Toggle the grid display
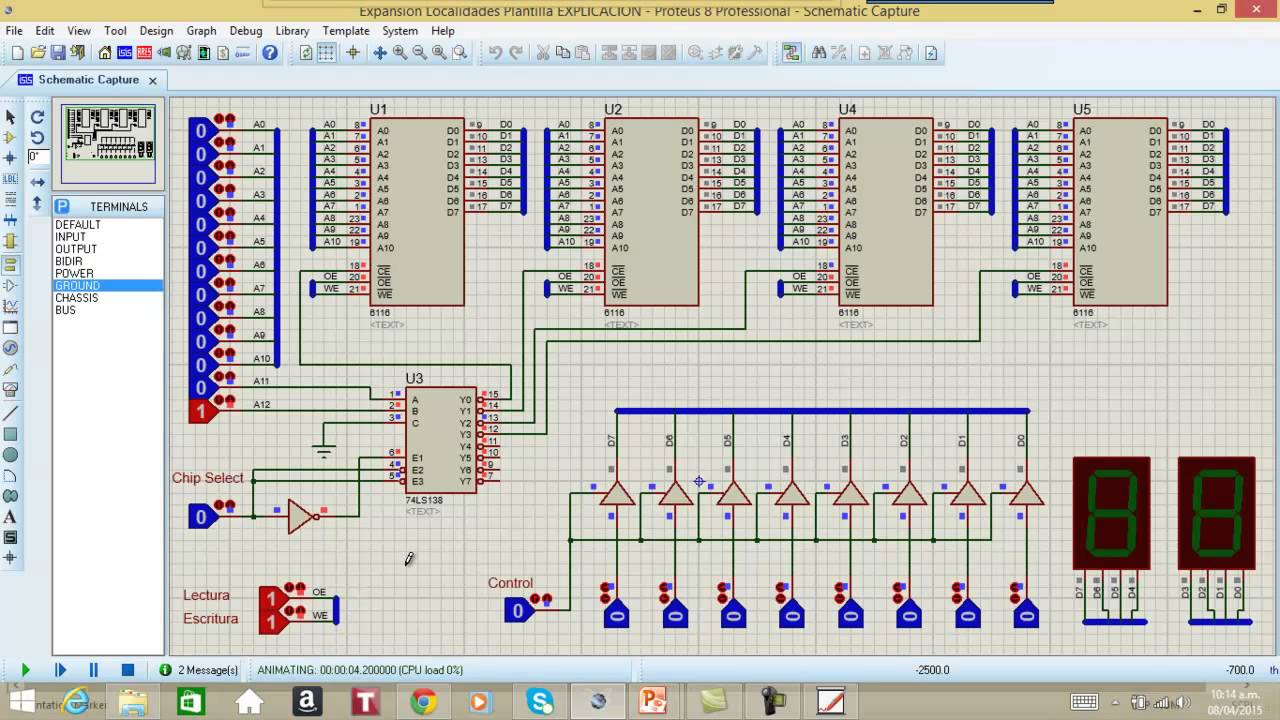Viewport: 1280px width, 720px height. click(328, 53)
